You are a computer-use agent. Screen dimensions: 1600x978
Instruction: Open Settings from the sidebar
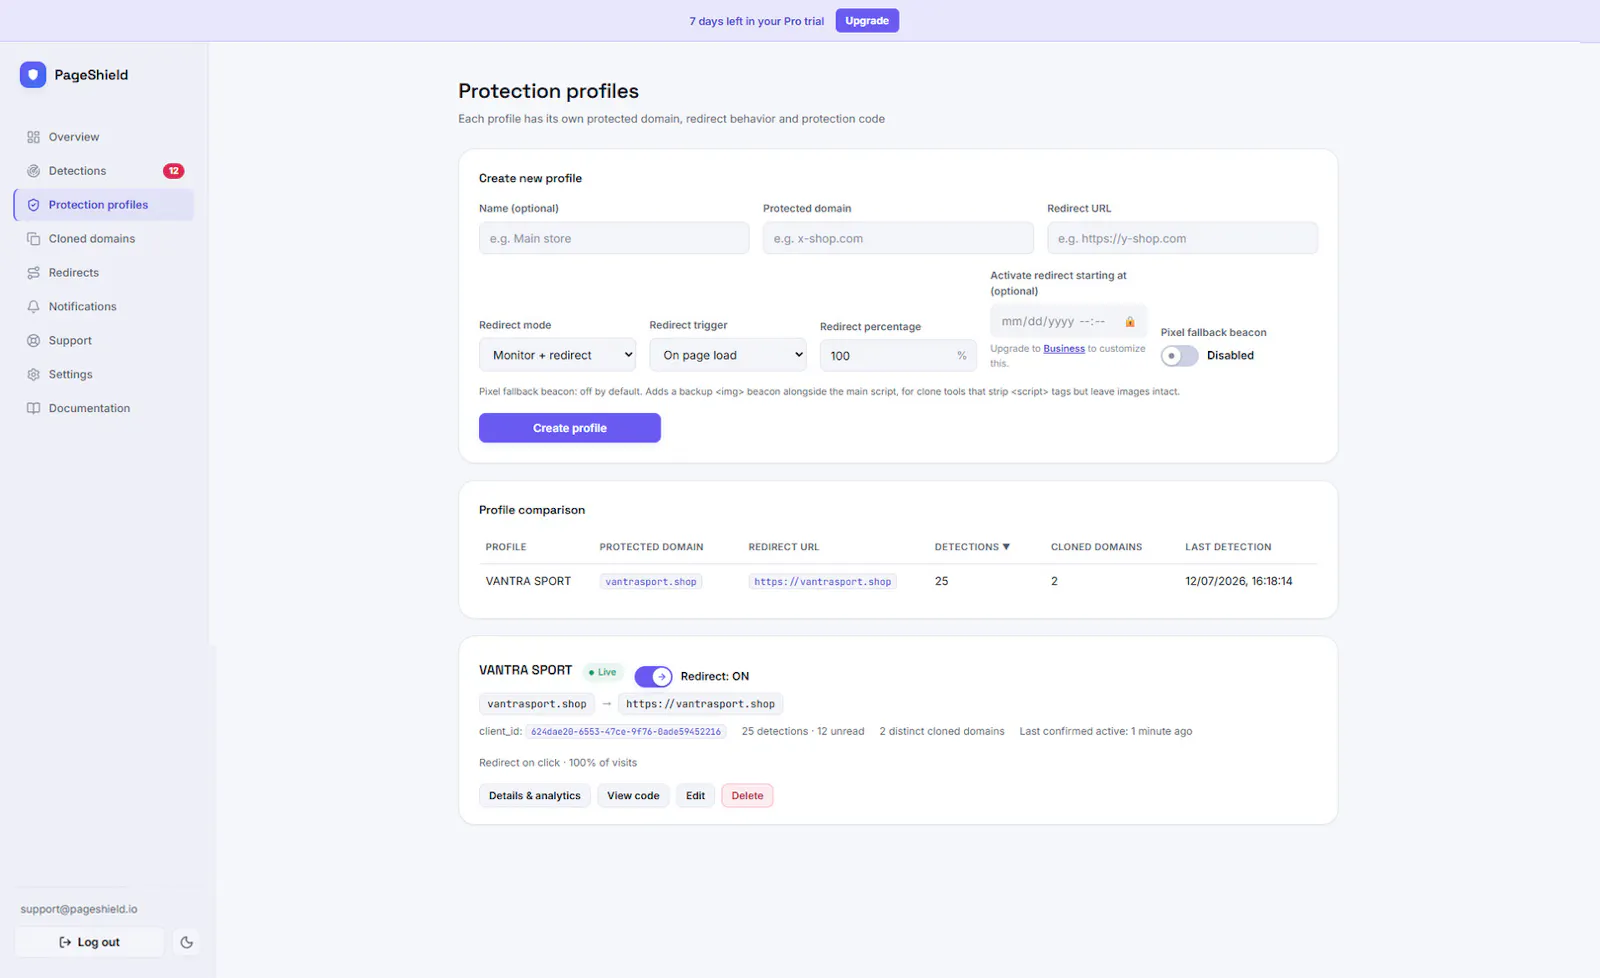(104, 375)
